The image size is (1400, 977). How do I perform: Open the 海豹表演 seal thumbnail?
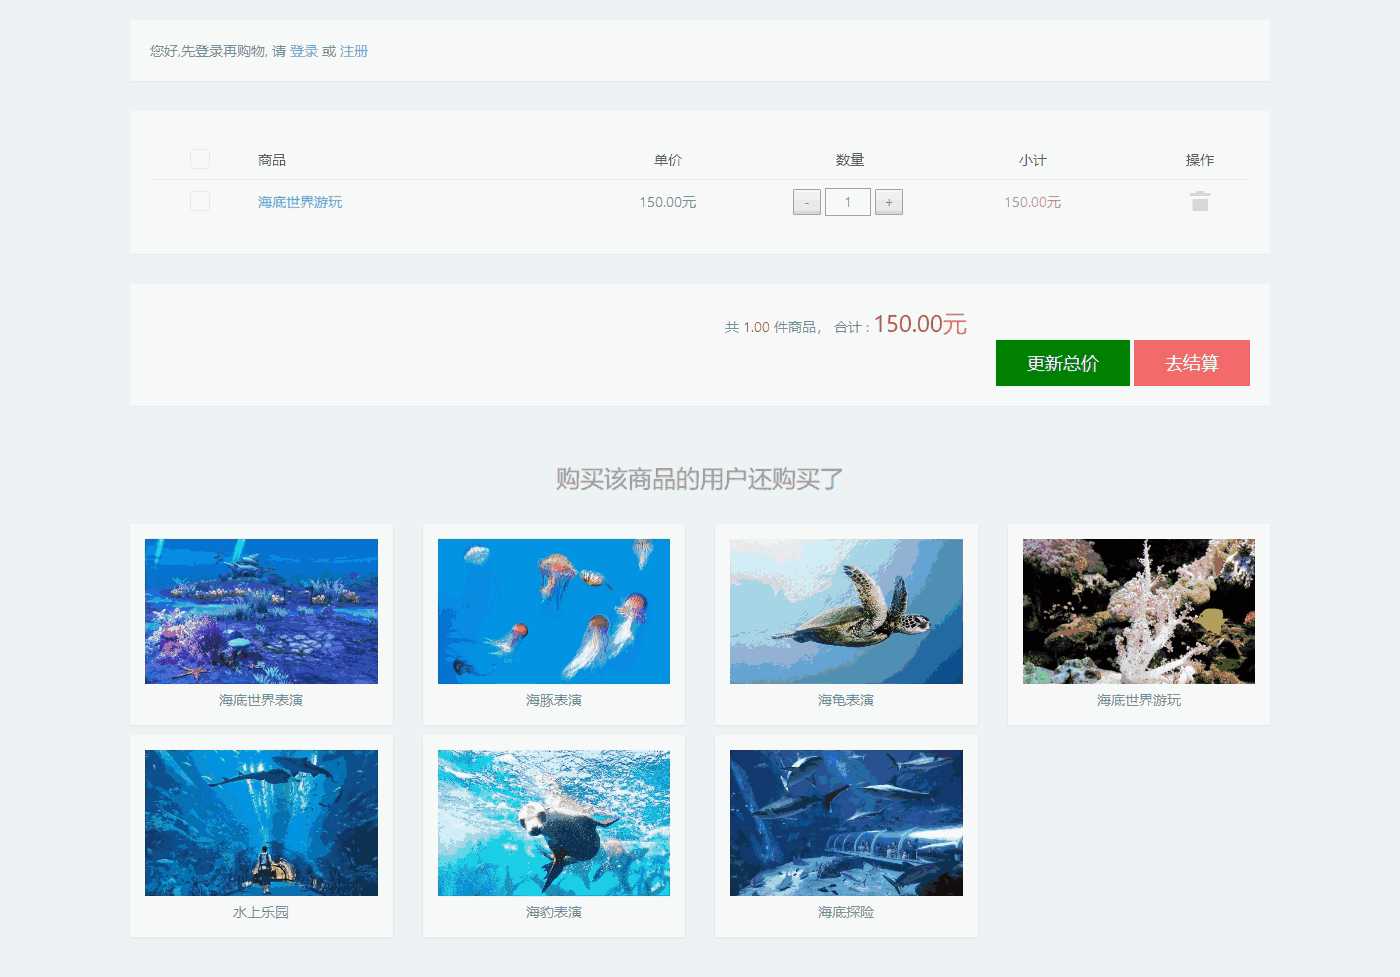point(554,823)
